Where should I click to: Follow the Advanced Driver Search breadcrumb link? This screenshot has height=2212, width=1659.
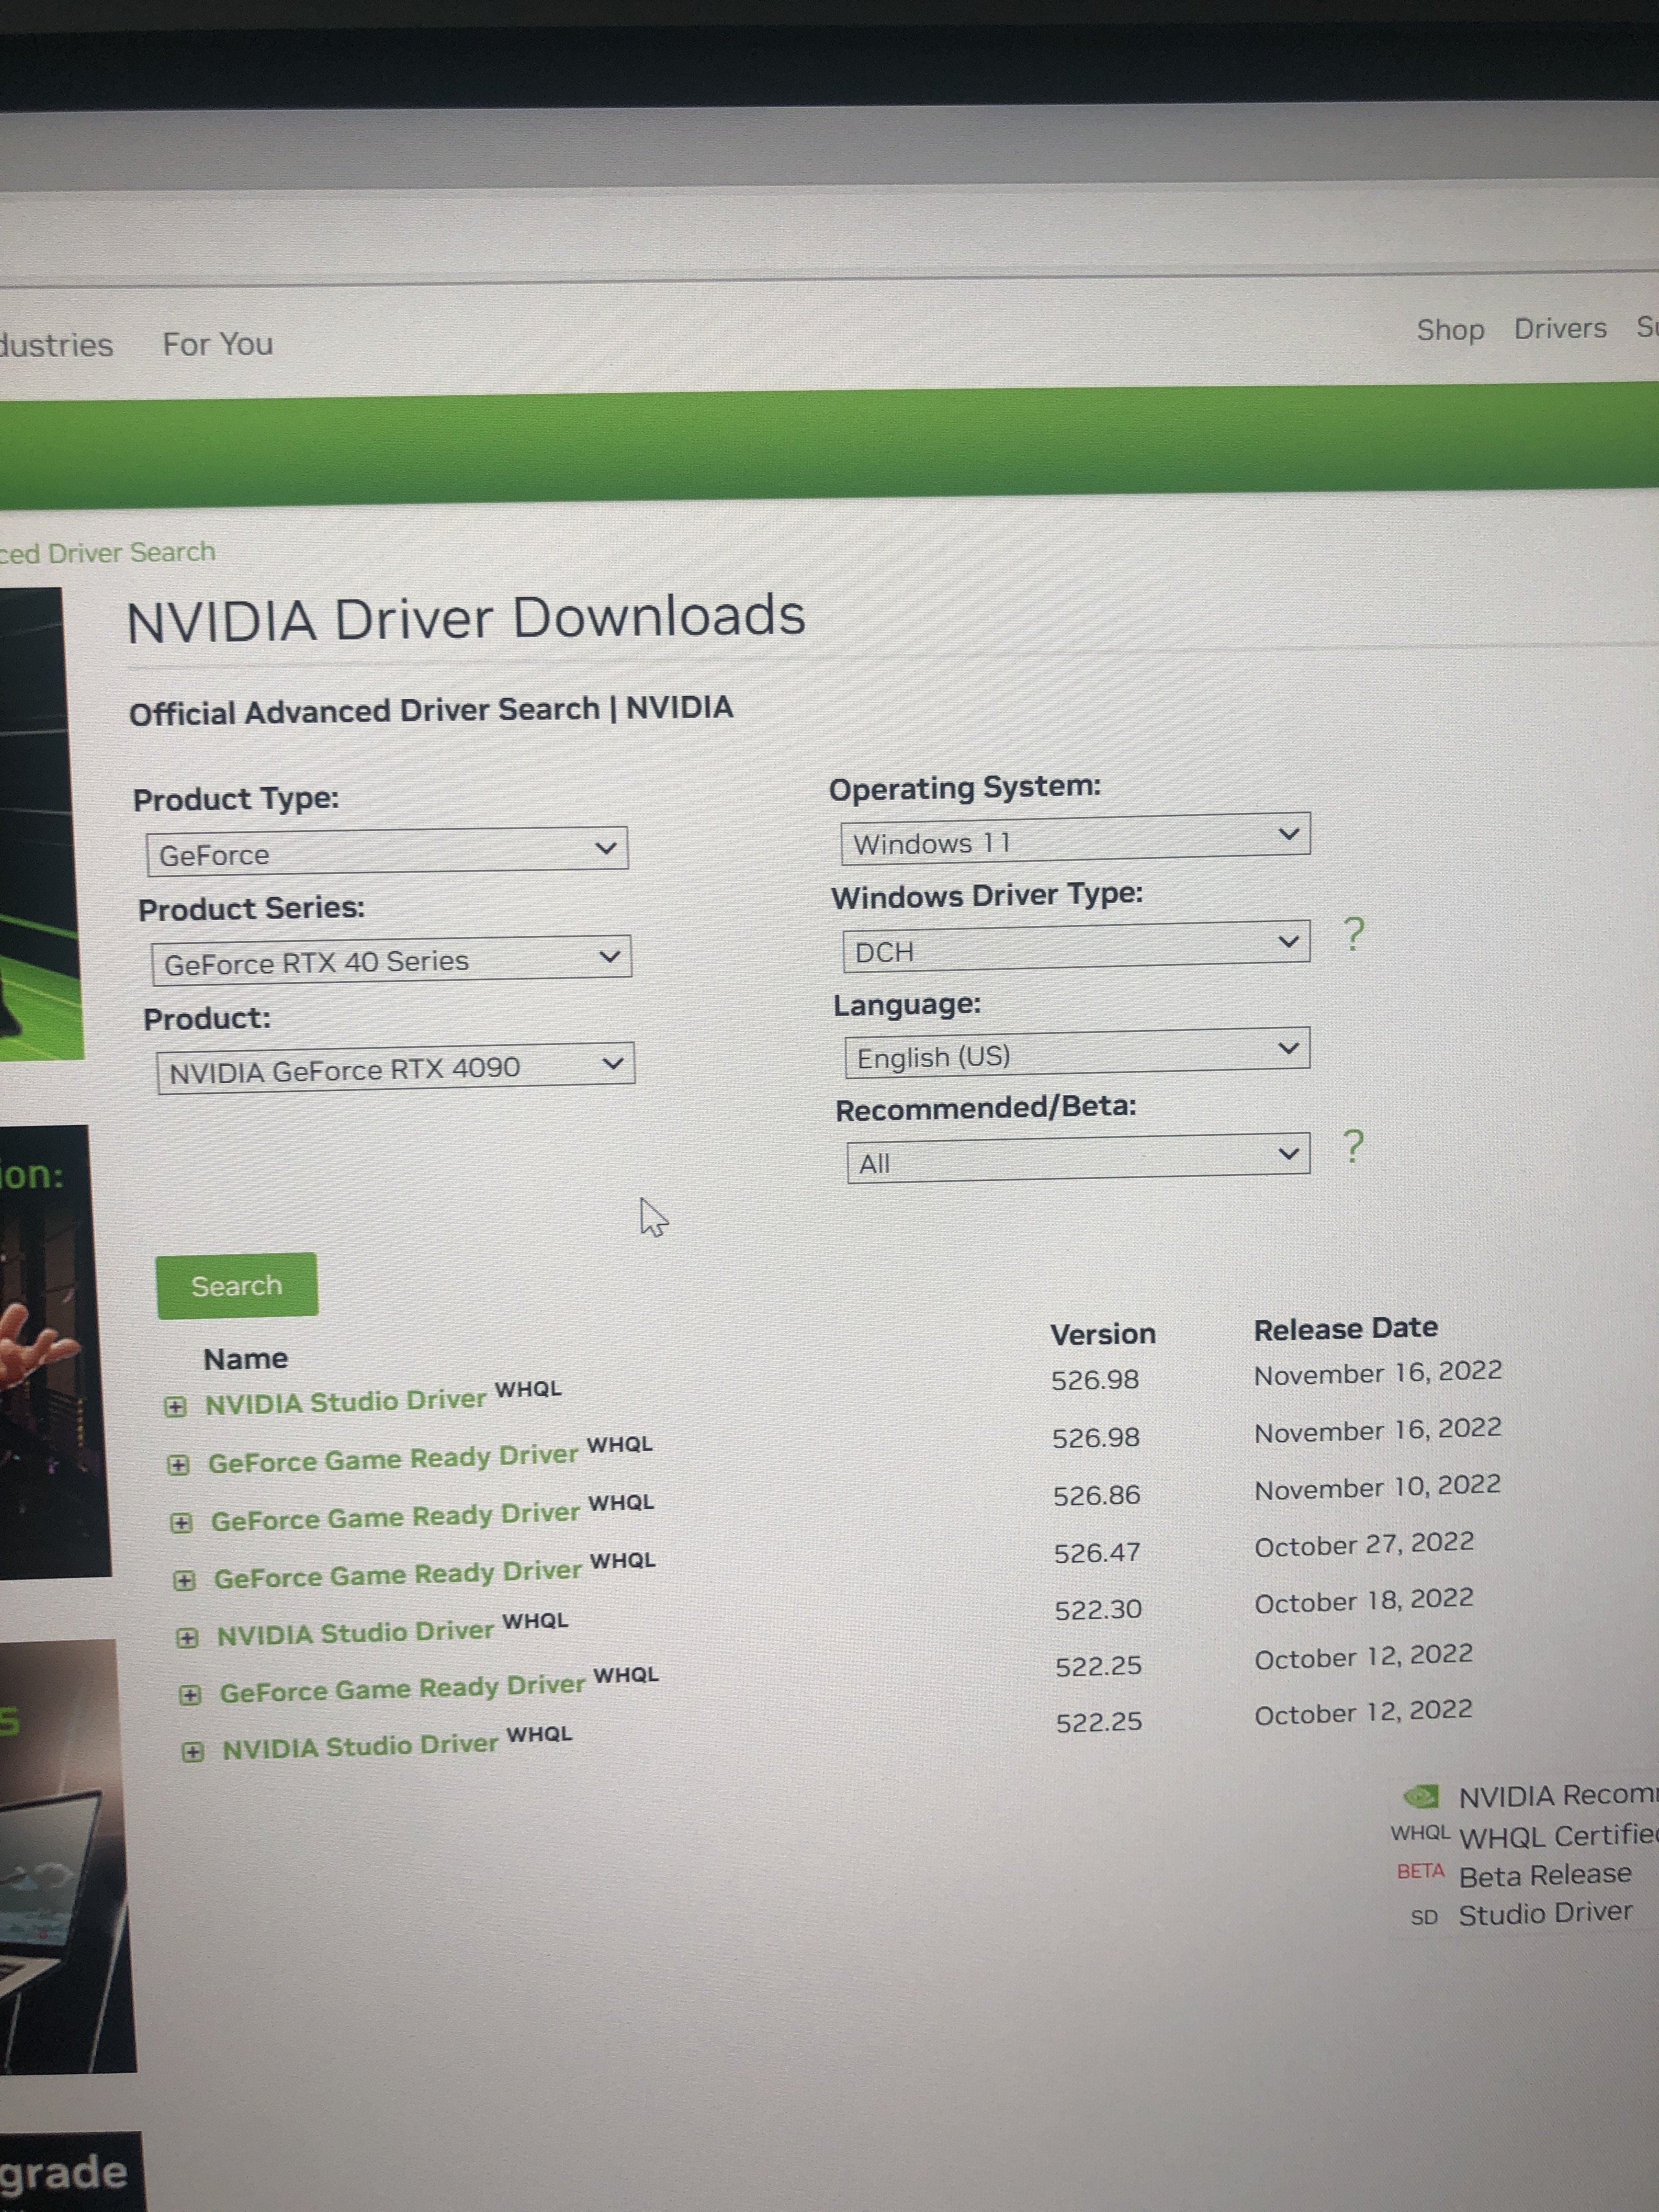tap(108, 553)
